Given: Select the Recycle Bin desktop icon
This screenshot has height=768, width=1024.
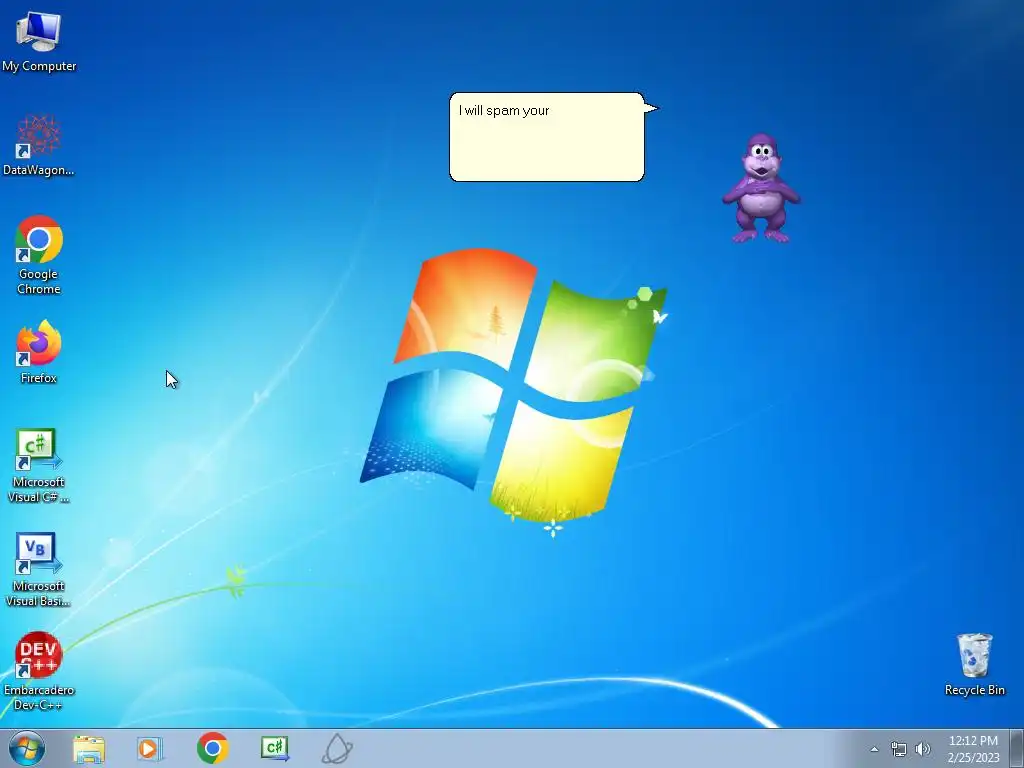Looking at the screenshot, I should click(974, 664).
